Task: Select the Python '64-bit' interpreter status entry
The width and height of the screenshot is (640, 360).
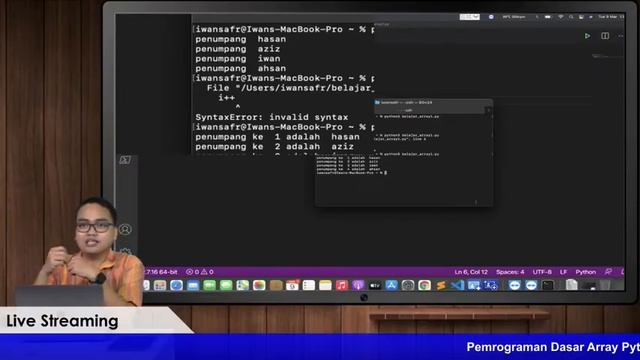Action: [x=162, y=272]
